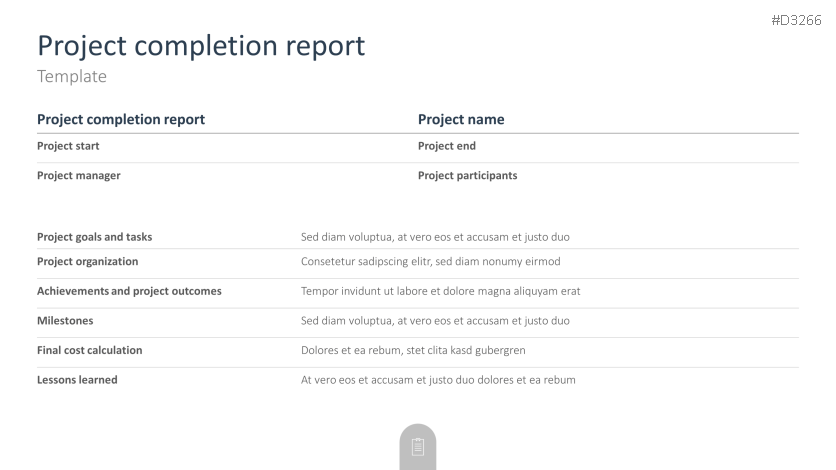The height and width of the screenshot is (470, 836).
Task: Click the "Dolores et ea rebum, stet" text
Action: click(x=413, y=350)
